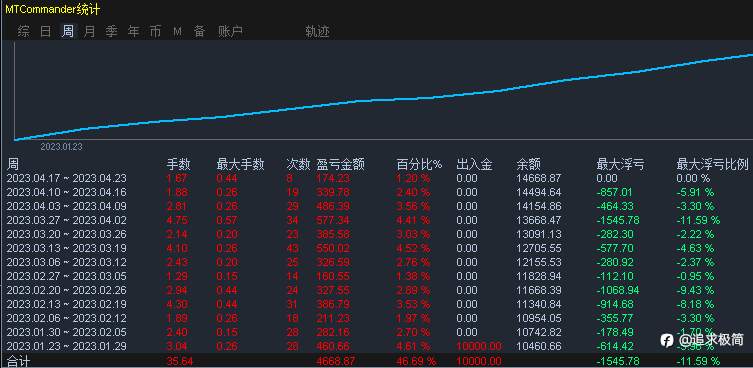753x368 pixels.
Task: Click the balance value 11668.39
Action: pos(538,290)
